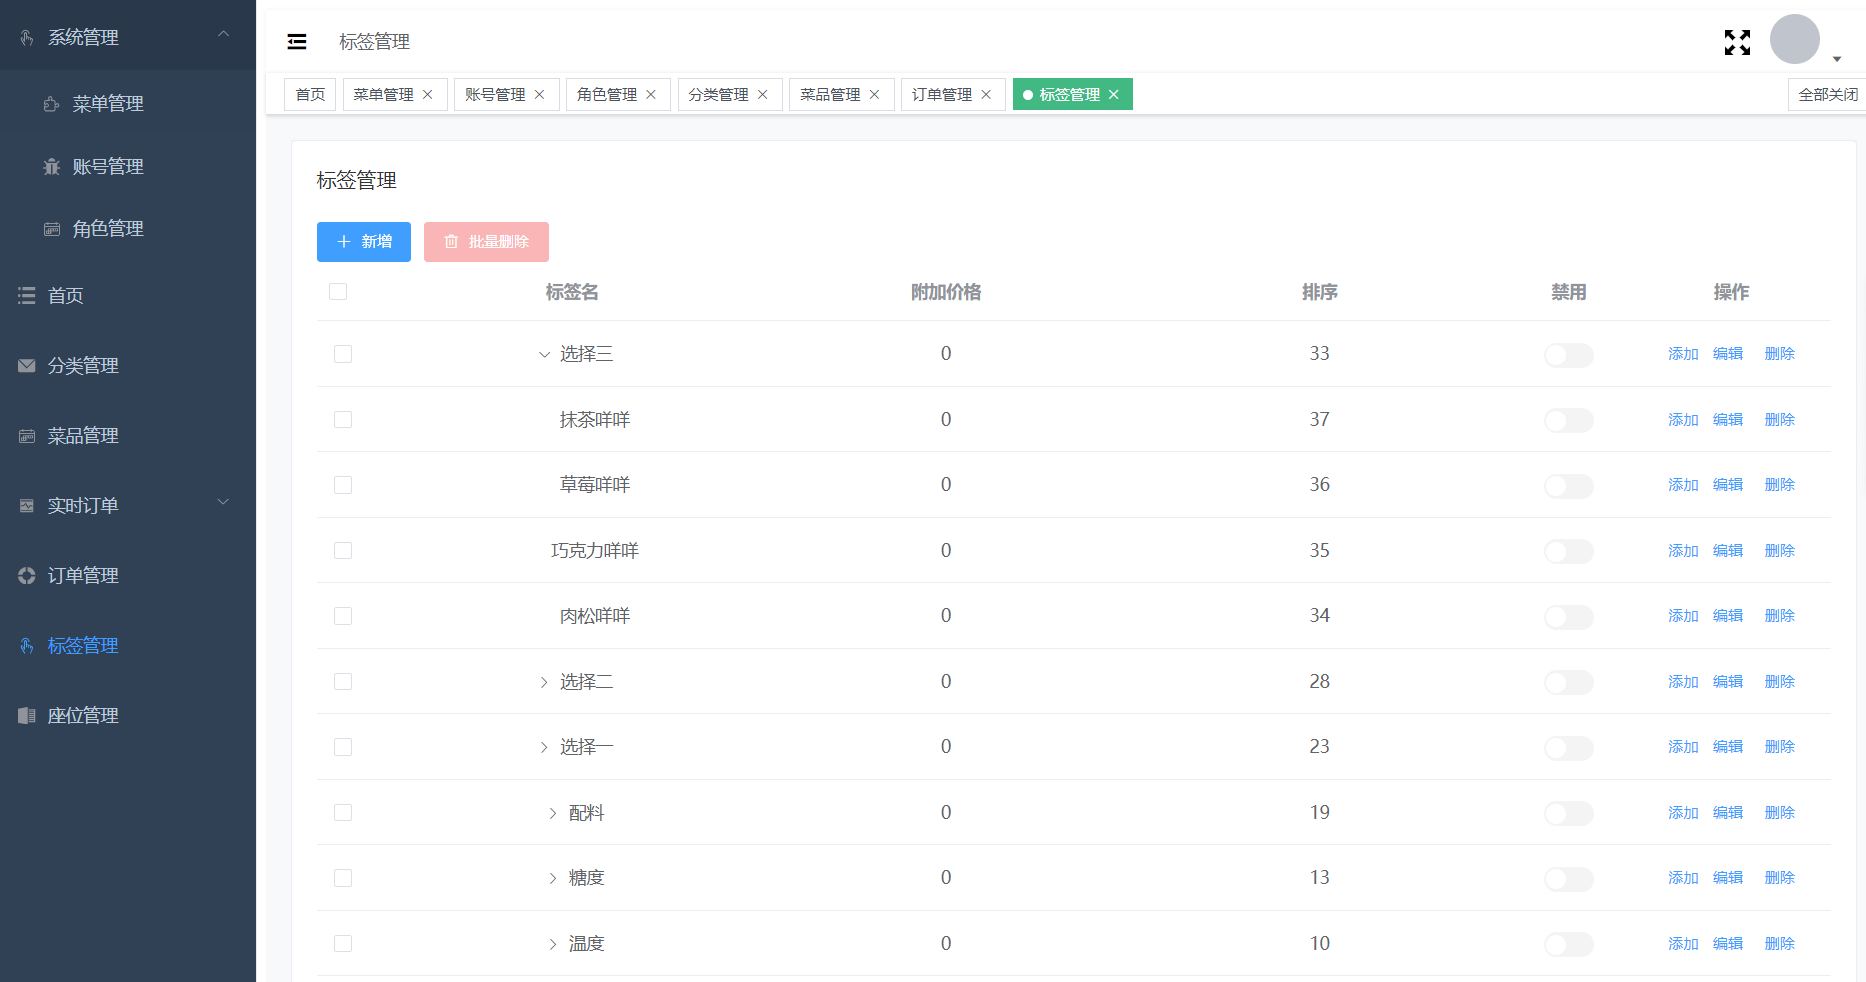
Task: Expand the 选择一 tree row
Action: [x=544, y=747]
